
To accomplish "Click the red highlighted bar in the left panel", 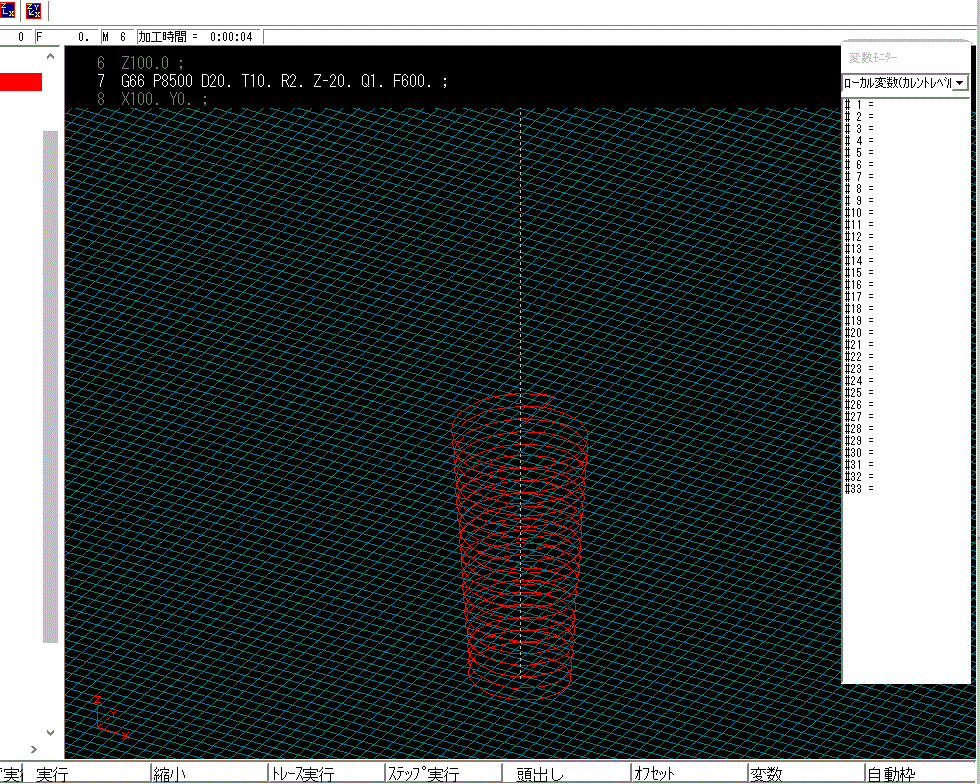I will 21,82.
